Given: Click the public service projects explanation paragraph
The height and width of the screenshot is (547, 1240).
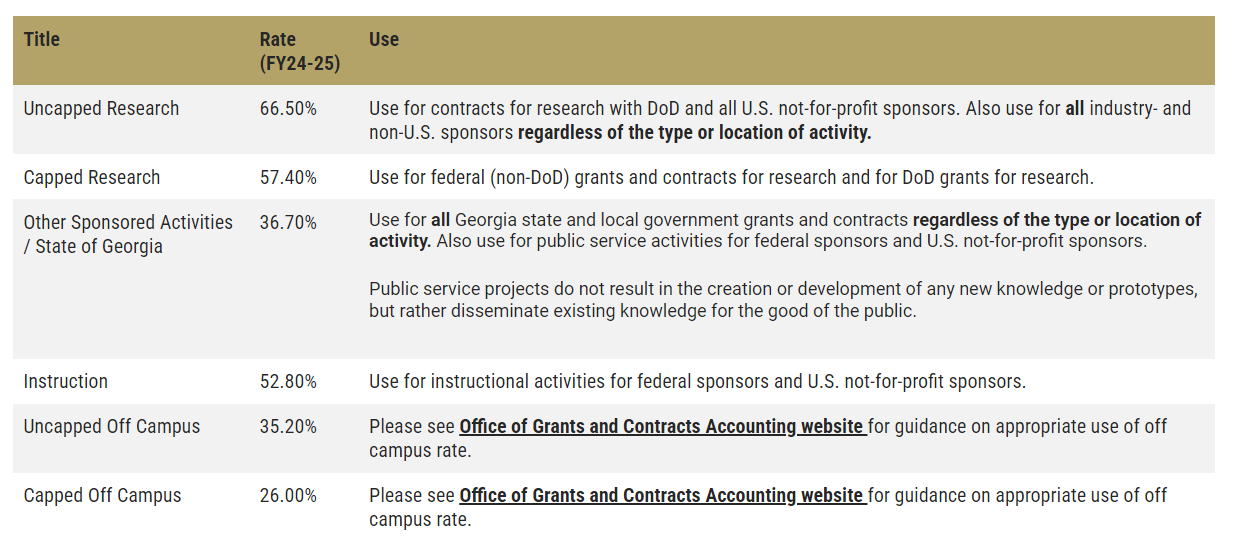Looking at the screenshot, I should pos(783,300).
